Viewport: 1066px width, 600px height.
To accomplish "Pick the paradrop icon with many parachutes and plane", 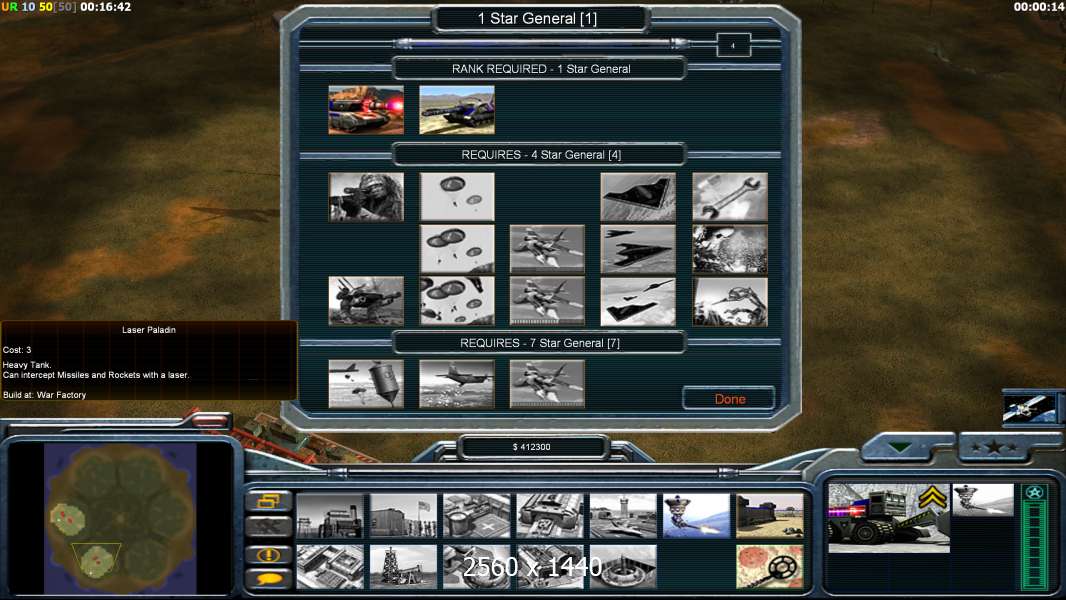I will click(x=457, y=301).
